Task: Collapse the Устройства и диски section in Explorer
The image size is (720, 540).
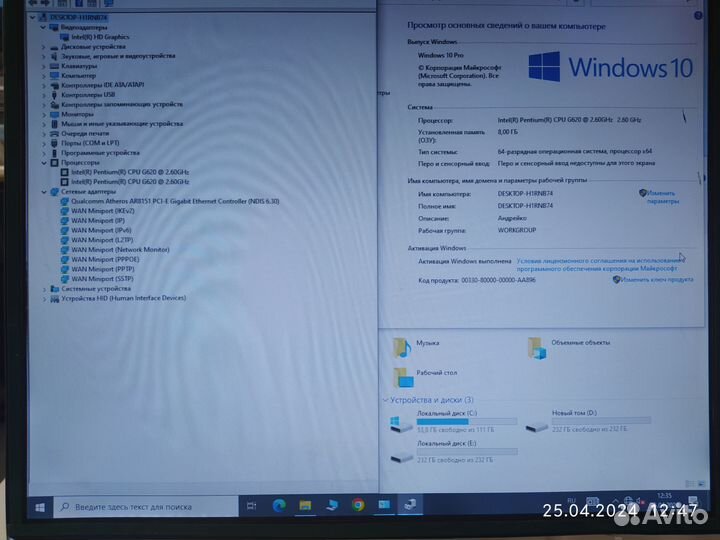Action: 385,400
